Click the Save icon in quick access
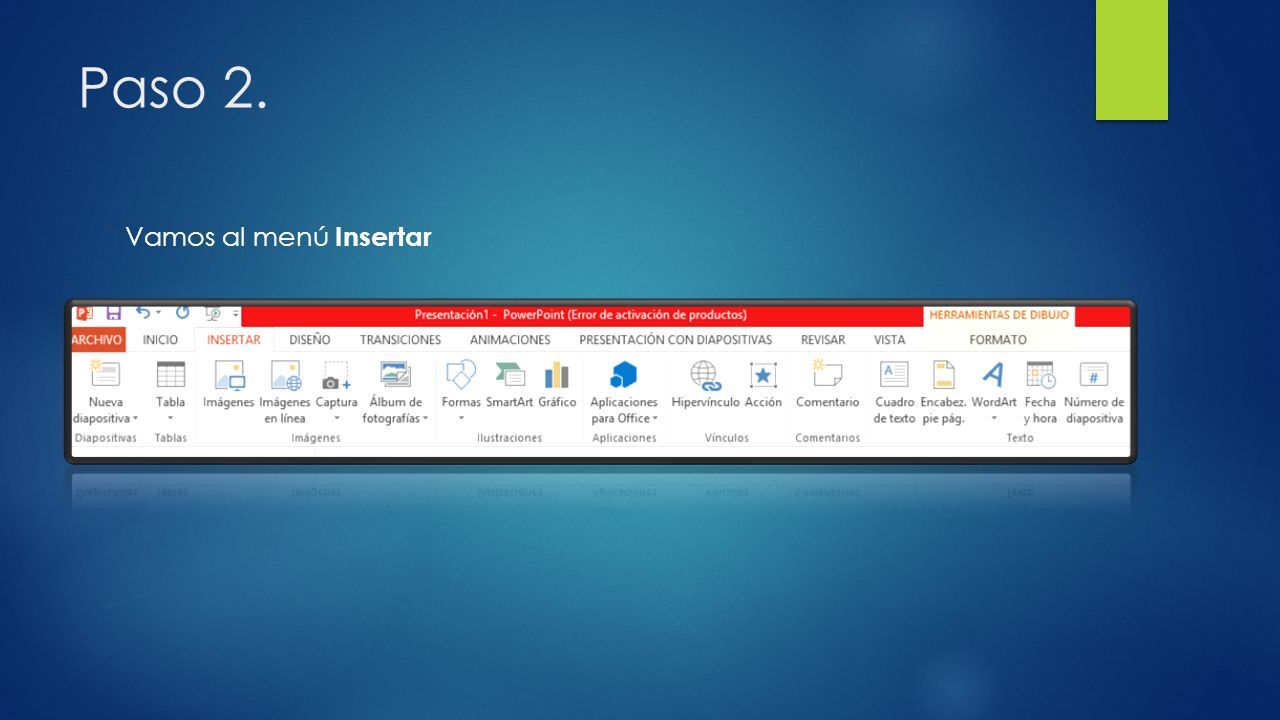 113,314
